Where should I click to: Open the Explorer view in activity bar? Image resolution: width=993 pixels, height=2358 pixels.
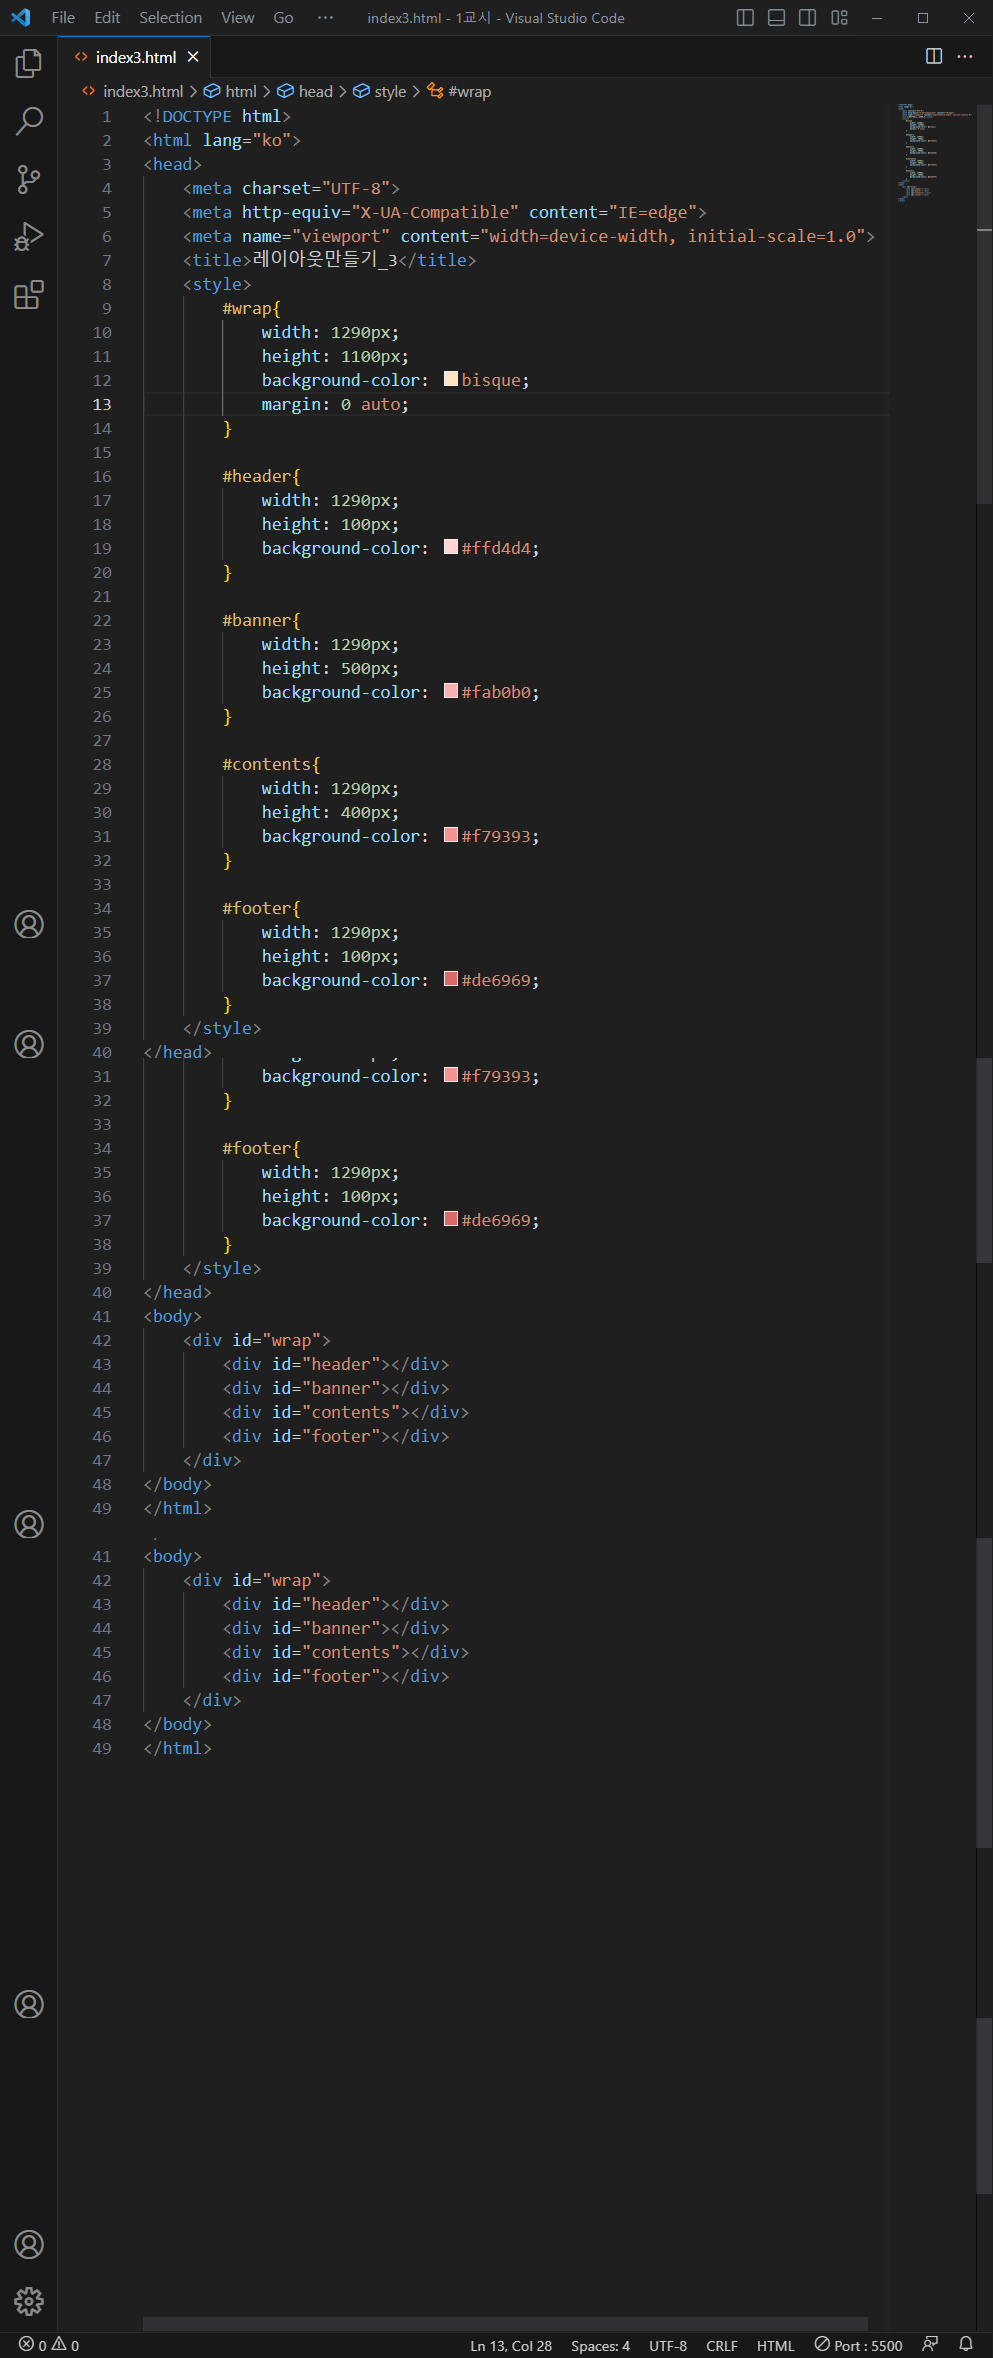[29, 64]
